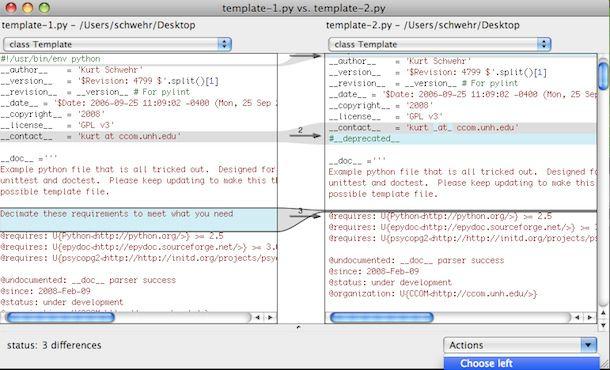610x370 pixels.
Task: Click left pane scroll-left arrow
Action: click(x=258, y=317)
